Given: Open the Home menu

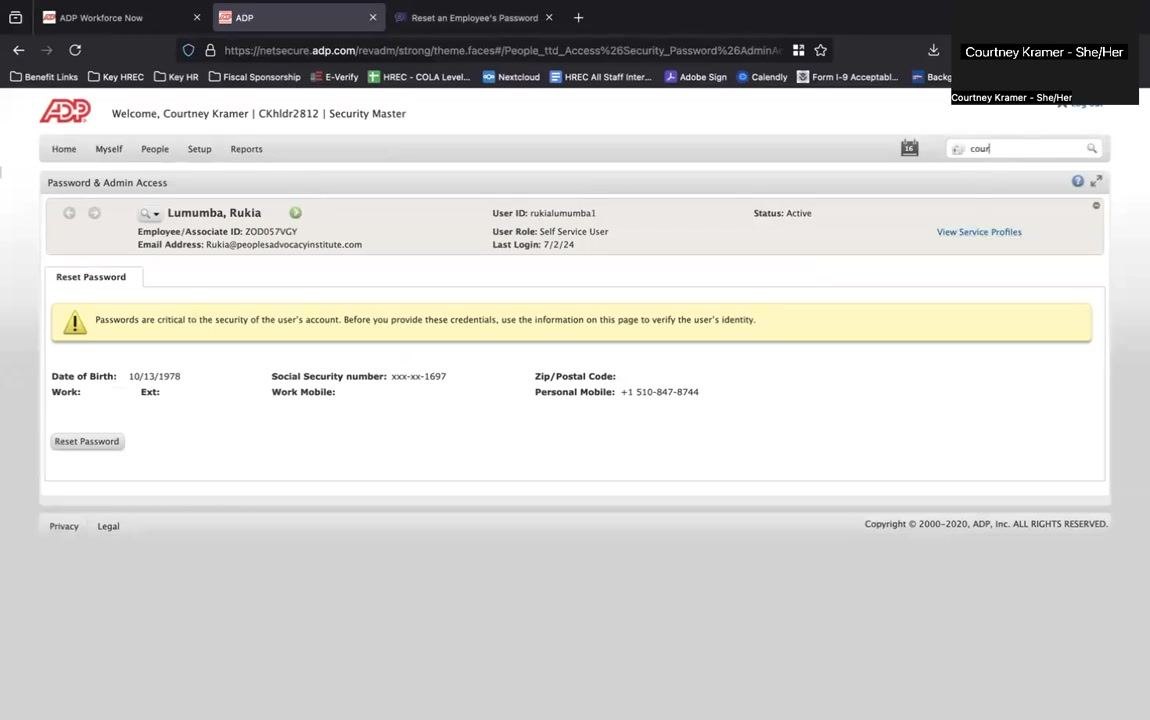Looking at the screenshot, I should pyautogui.click(x=64, y=149).
